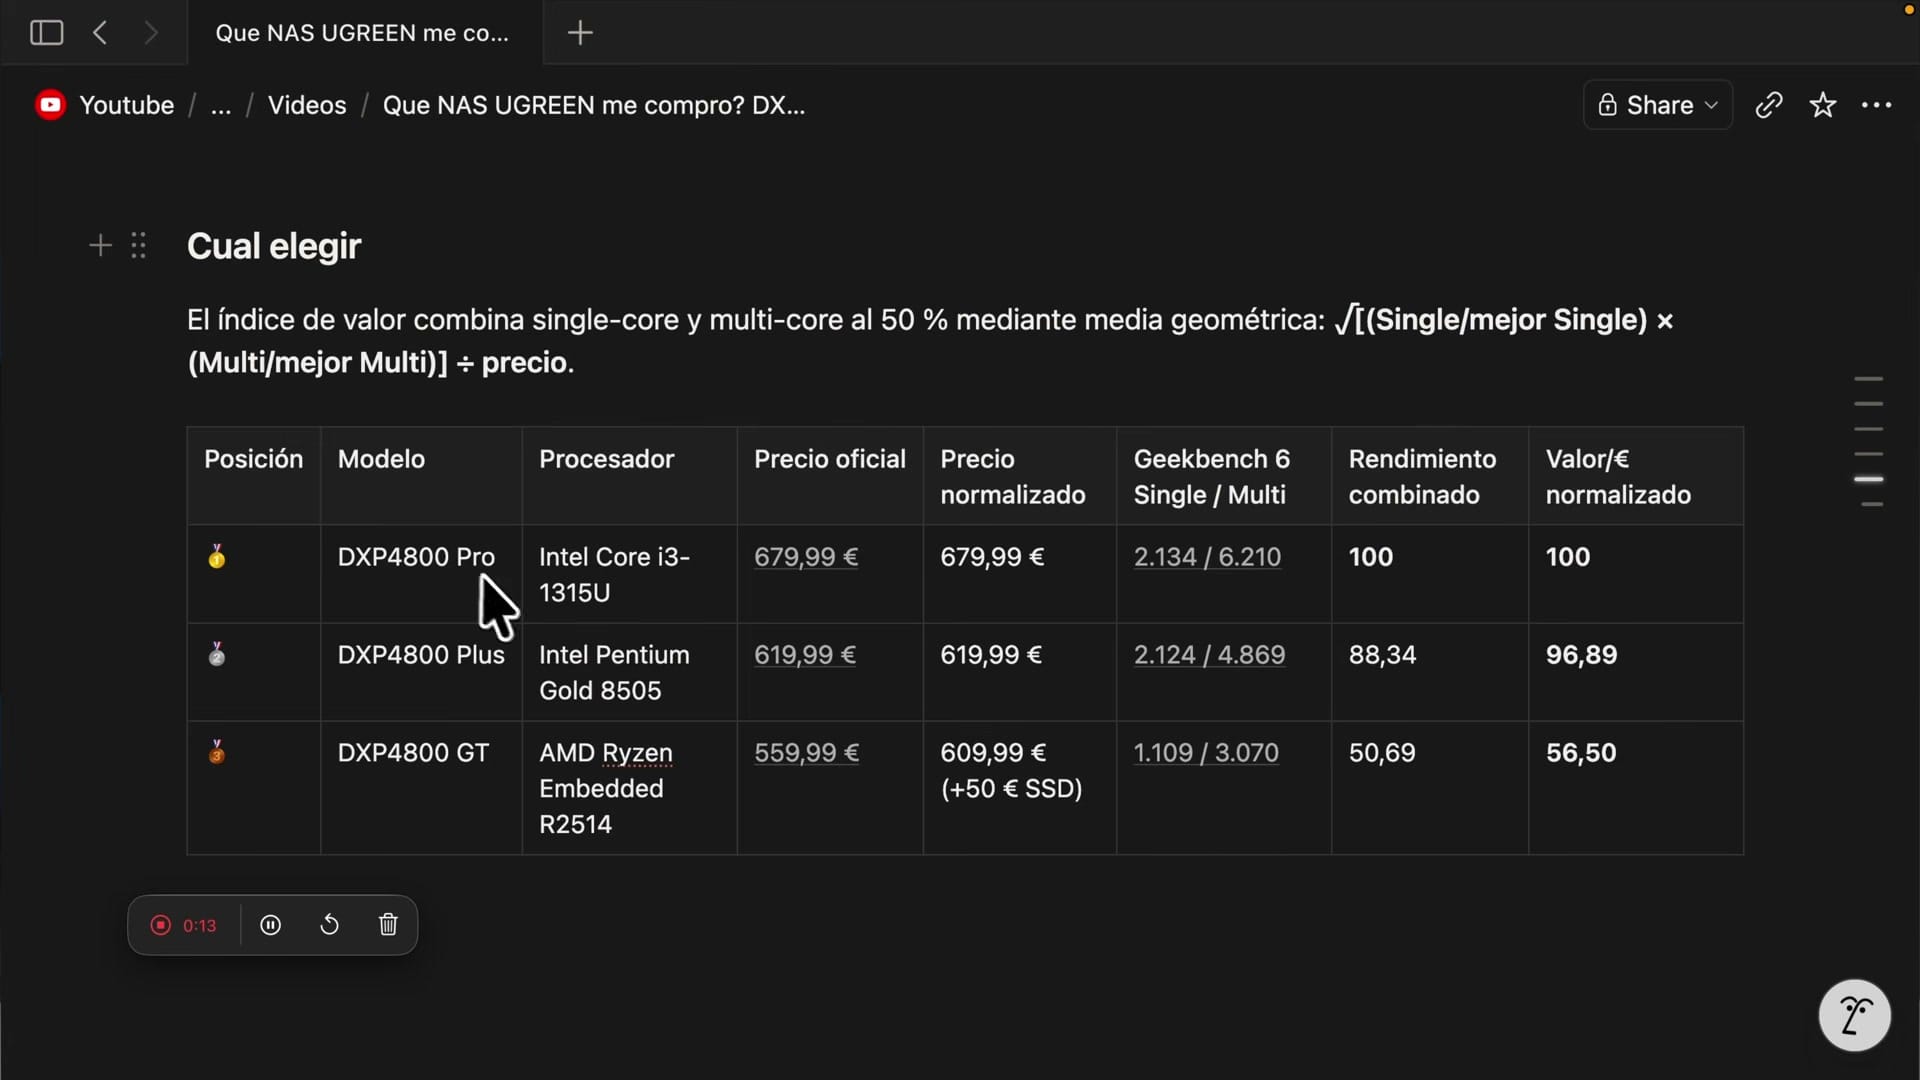The width and height of the screenshot is (1920, 1080).
Task: Open the Share dropdown
Action: click(1658, 105)
